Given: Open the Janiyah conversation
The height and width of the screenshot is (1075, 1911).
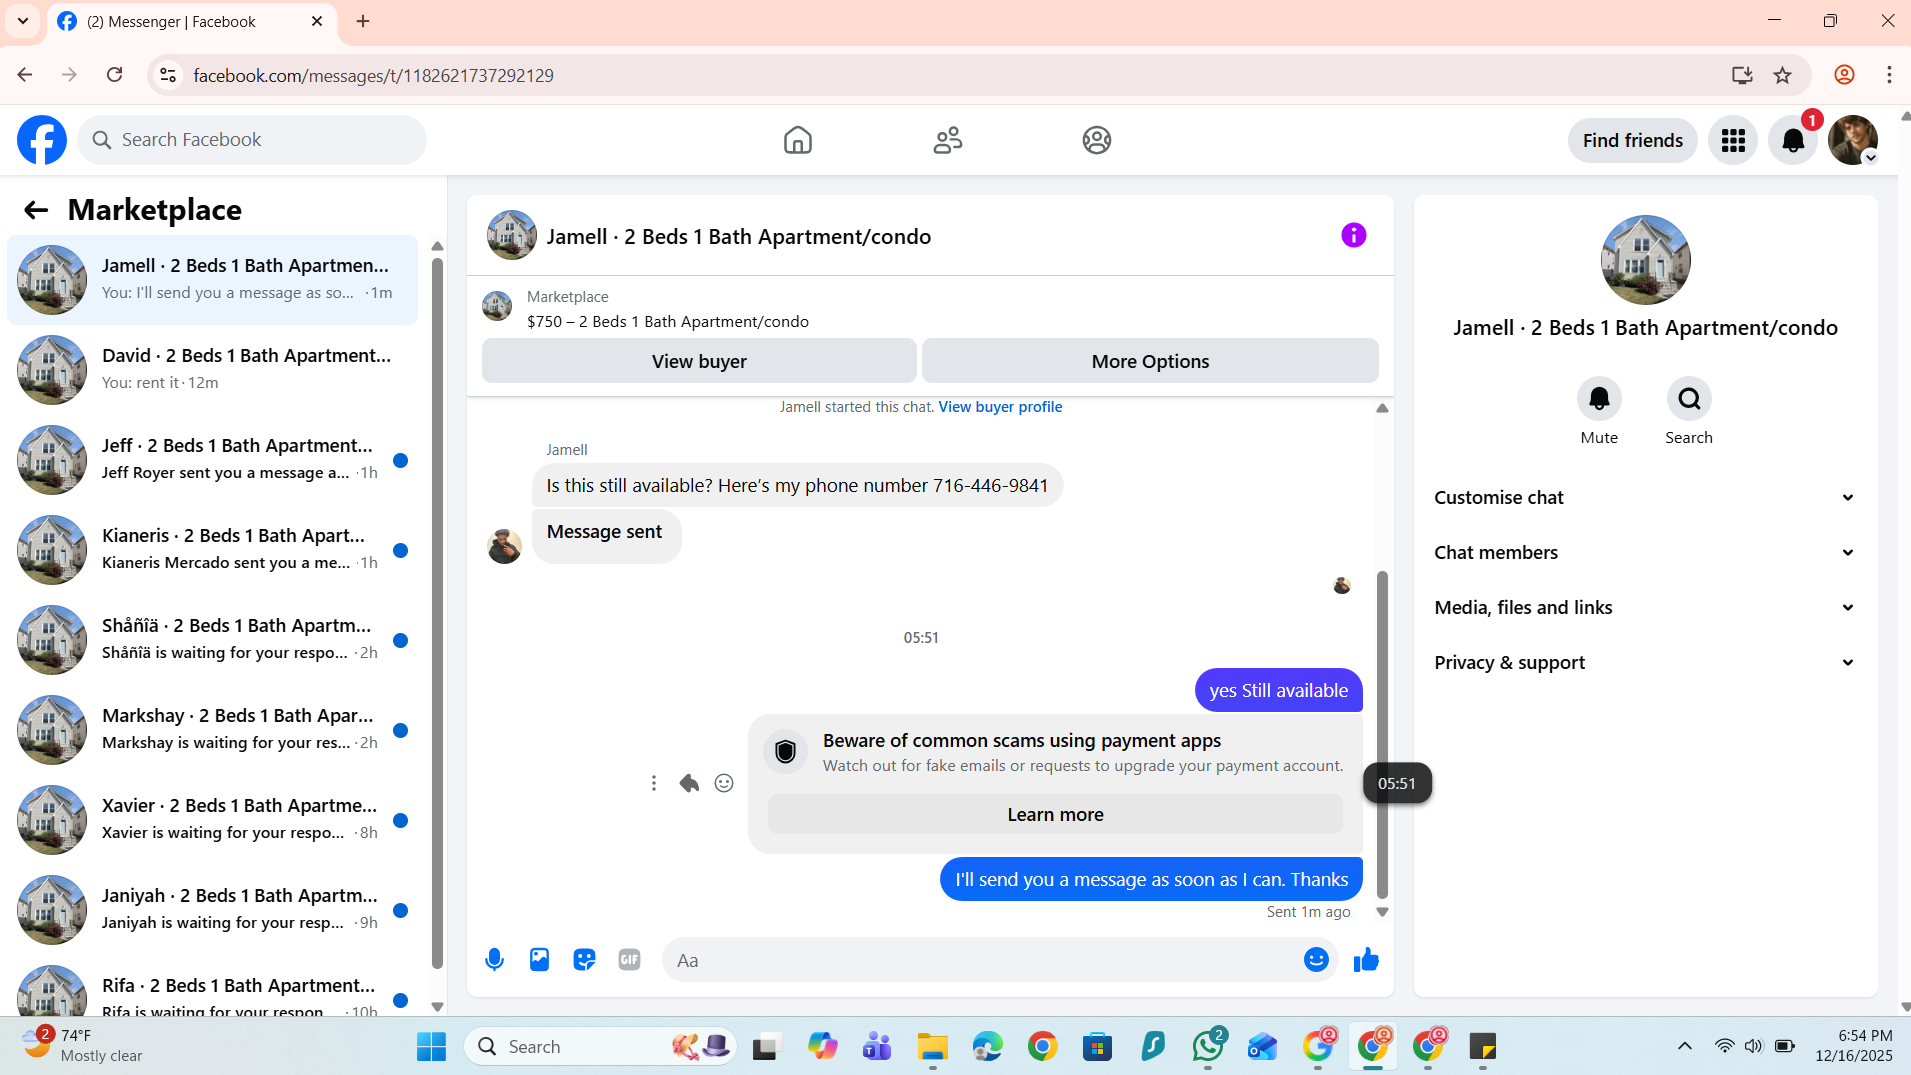Looking at the screenshot, I should [x=212, y=910].
